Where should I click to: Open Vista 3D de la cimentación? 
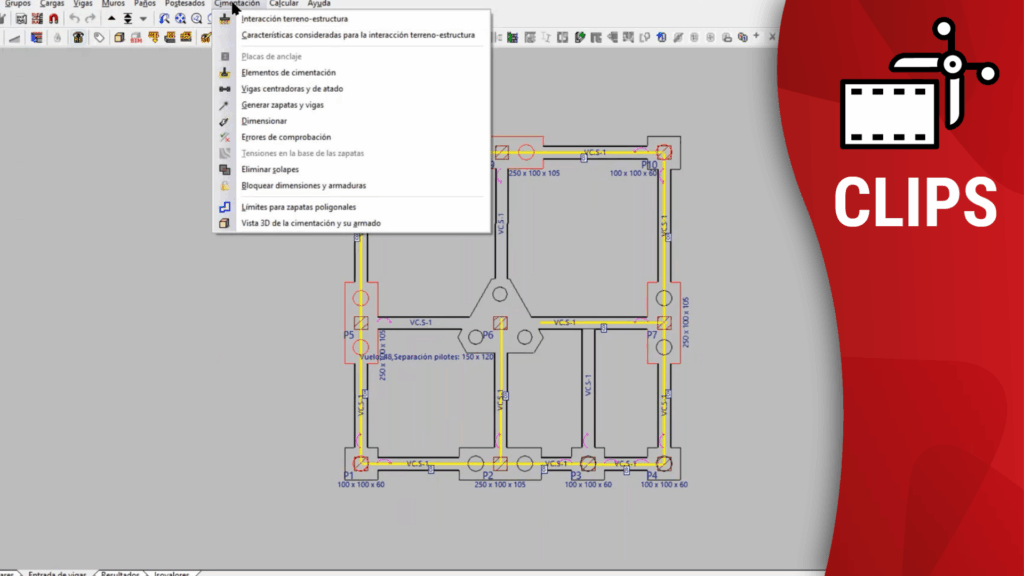pyautogui.click(x=310, y=223)
